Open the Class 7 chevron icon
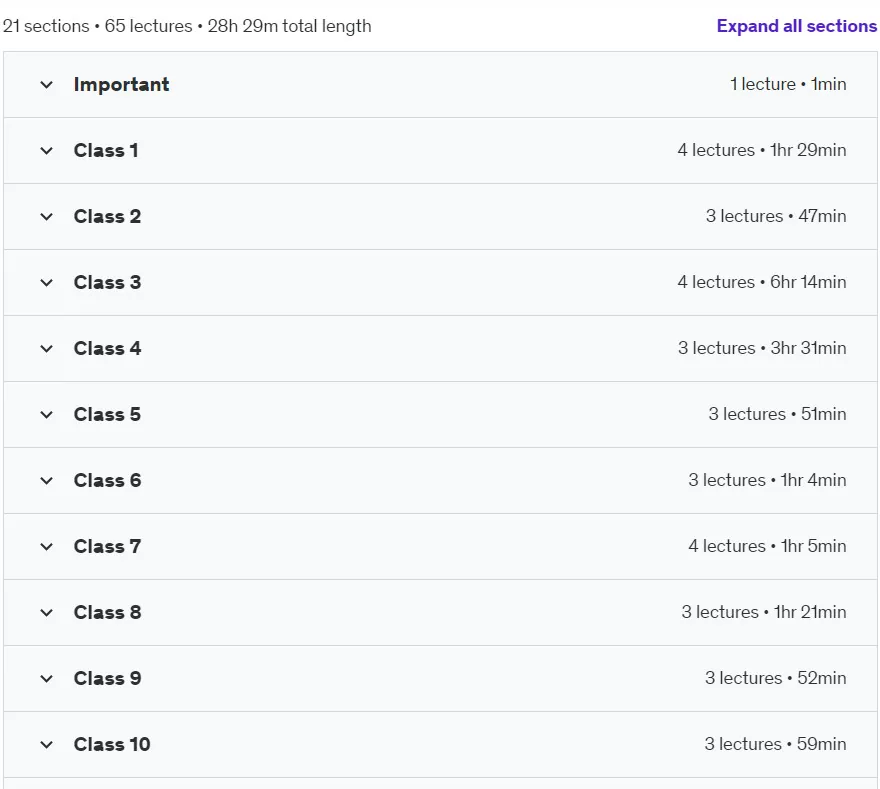Screen dimensions: 880x789 47,547
